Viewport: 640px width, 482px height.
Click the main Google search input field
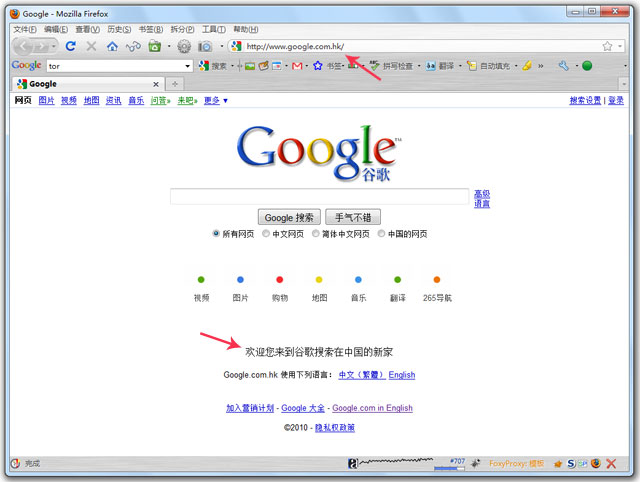tap(320, 197)
